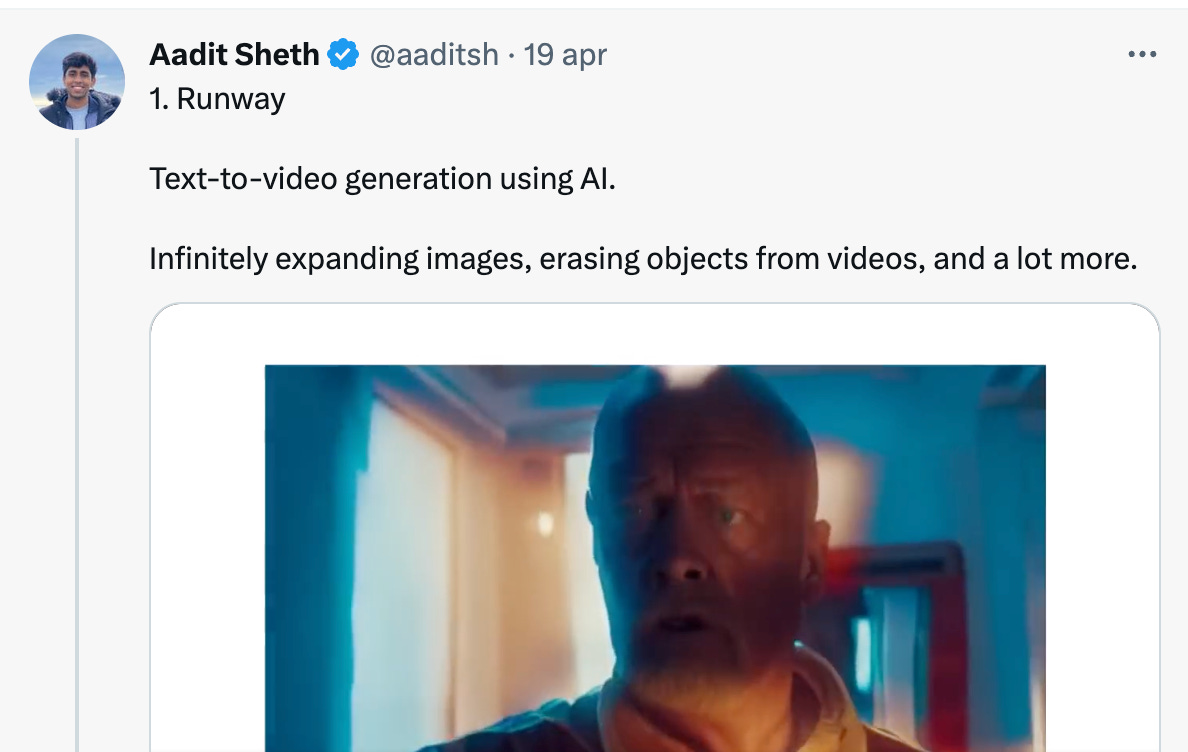Play the Runway video preview
The width and height of the screenshot is (1188, 752).
pos(655,558)
